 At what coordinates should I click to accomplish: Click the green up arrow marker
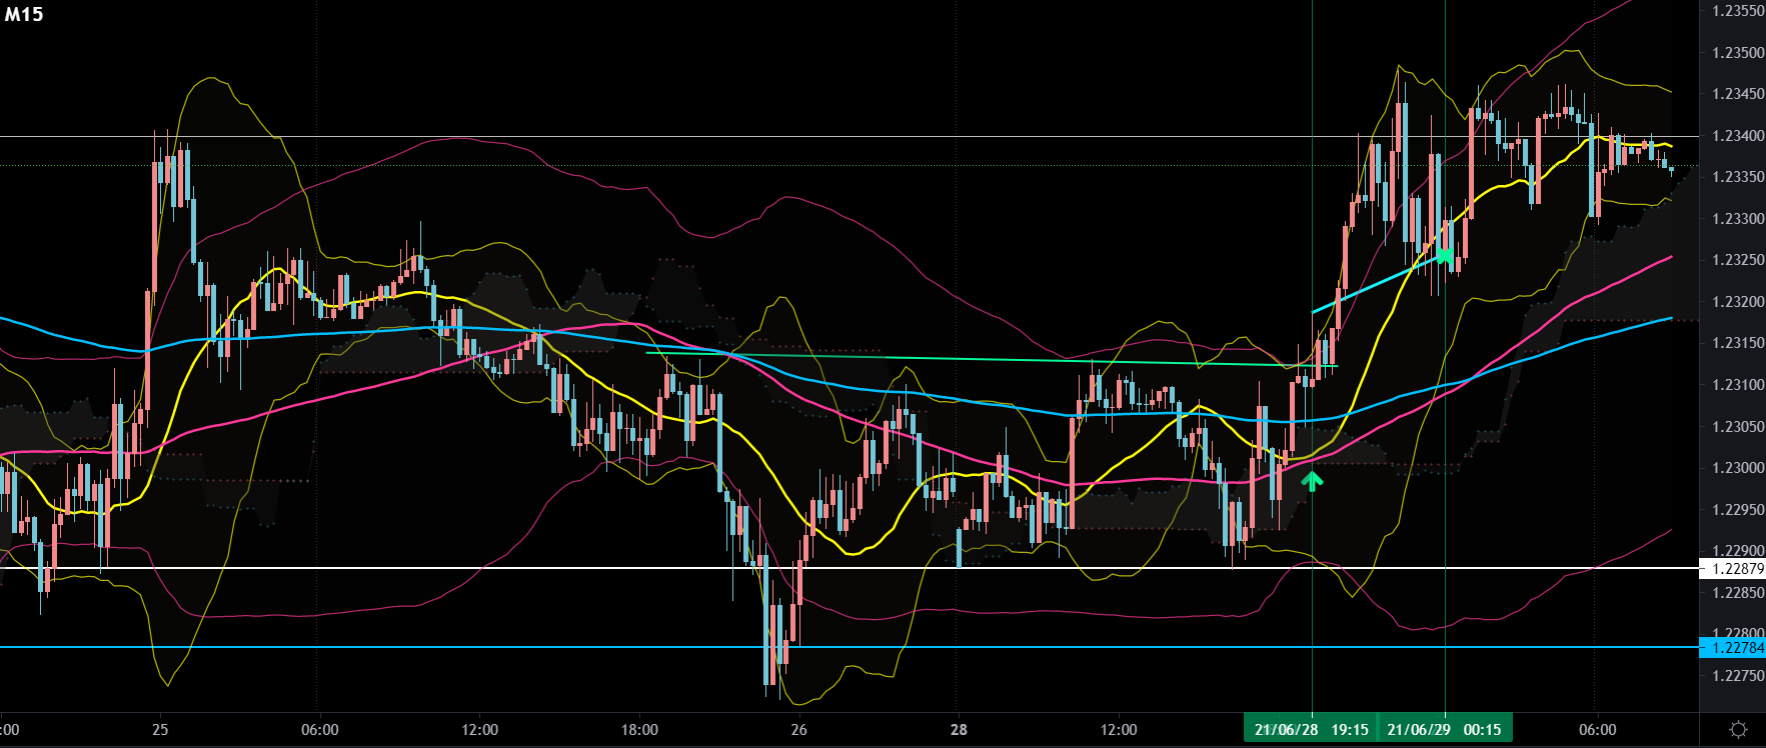tap(1312, 481)
